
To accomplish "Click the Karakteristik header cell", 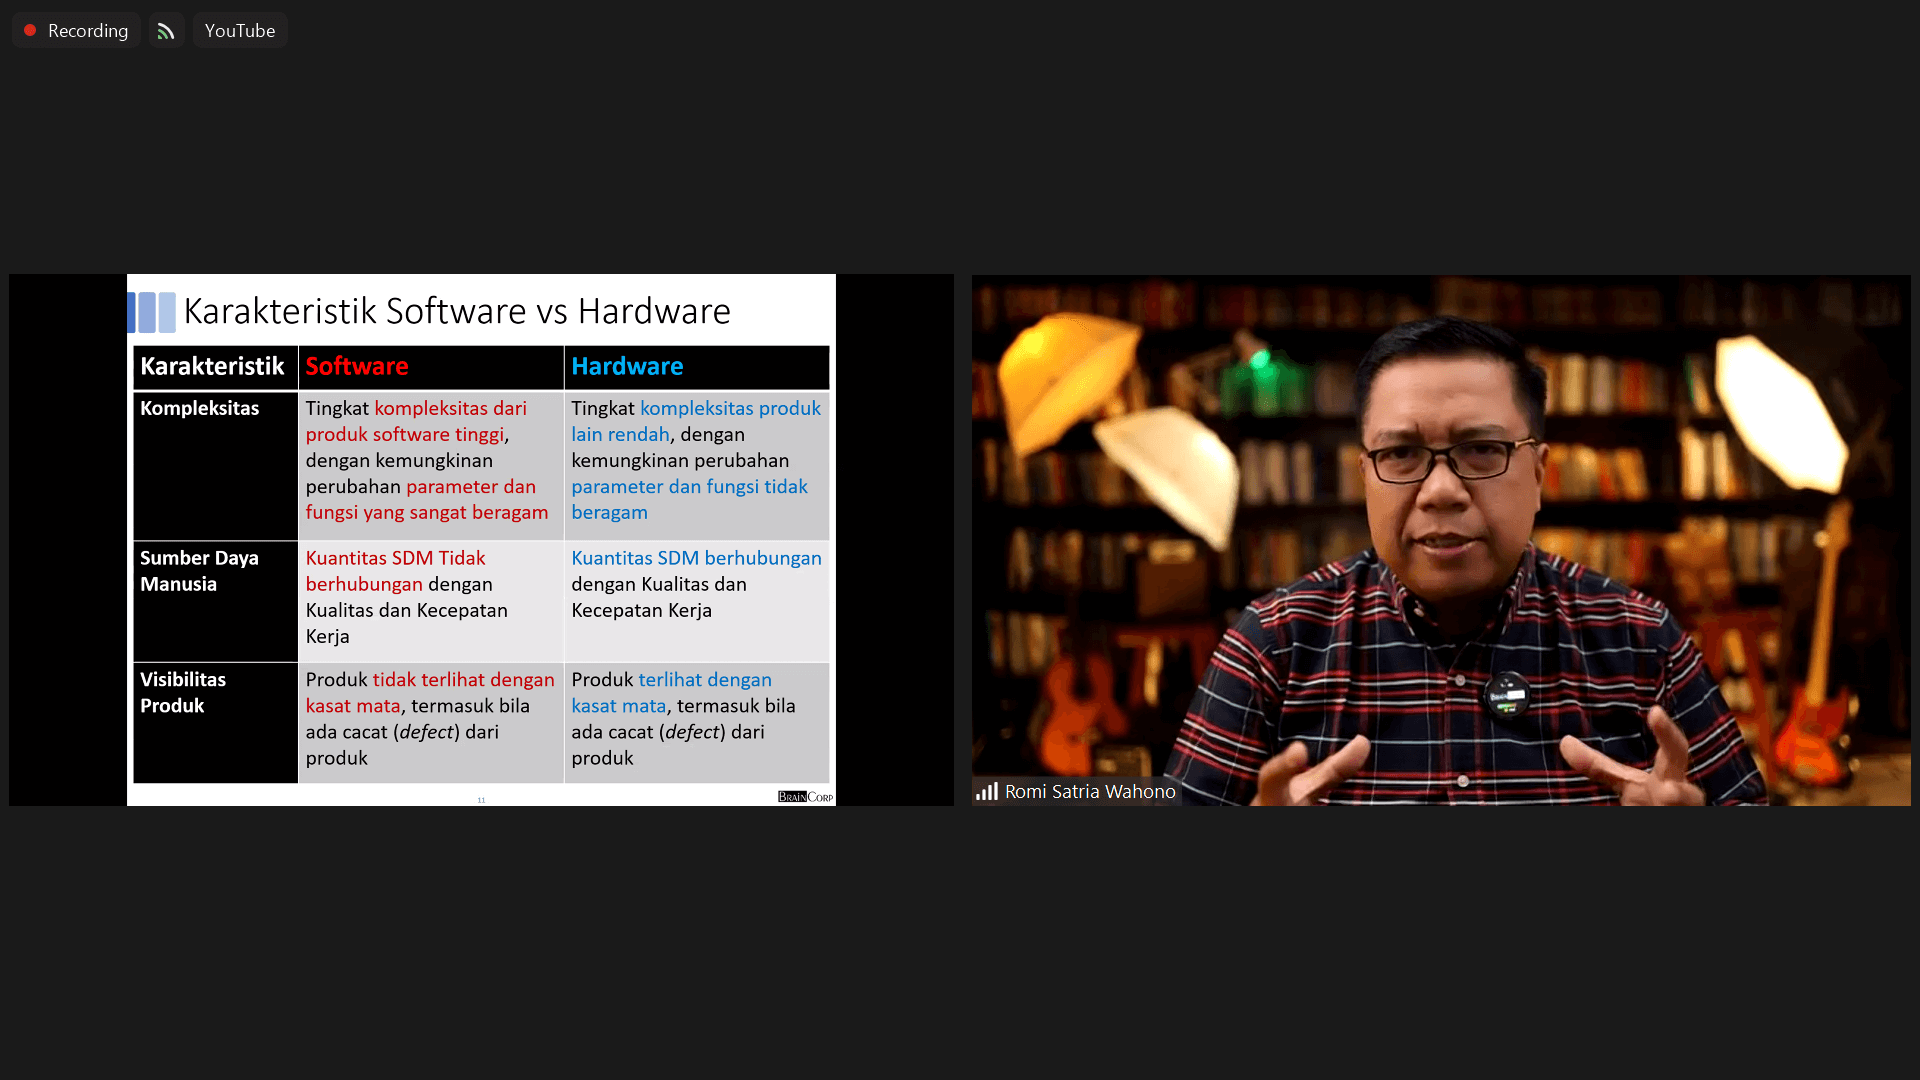I will (x=212, y=366).
